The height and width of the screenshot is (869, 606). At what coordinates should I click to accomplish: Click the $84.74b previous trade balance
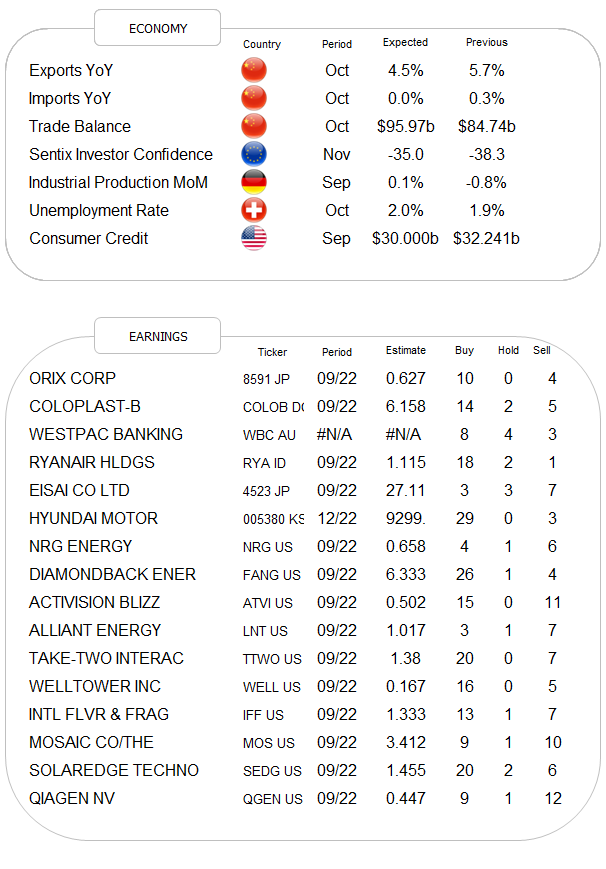click(x=487, y=126)
